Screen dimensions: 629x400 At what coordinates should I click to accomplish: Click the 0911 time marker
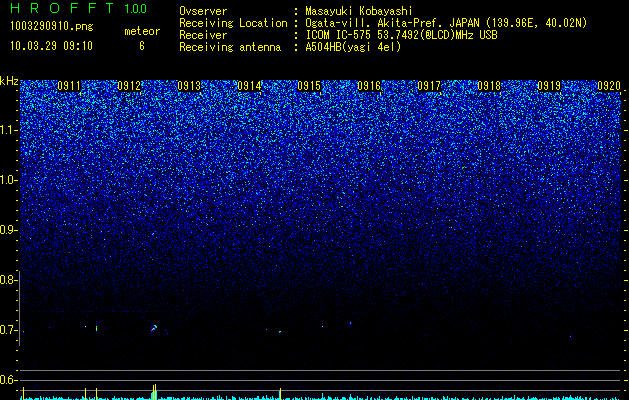click(69, 86)
